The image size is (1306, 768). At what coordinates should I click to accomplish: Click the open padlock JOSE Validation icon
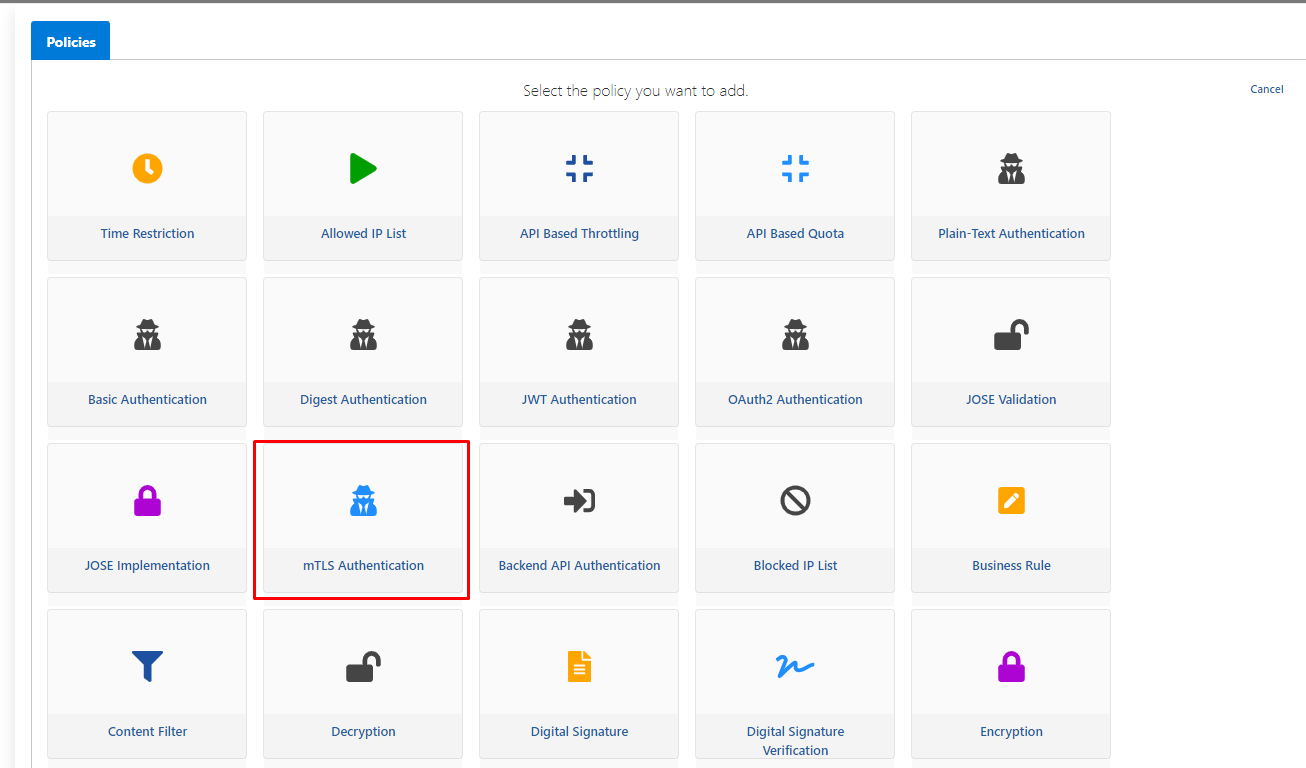coord(1011,334)
